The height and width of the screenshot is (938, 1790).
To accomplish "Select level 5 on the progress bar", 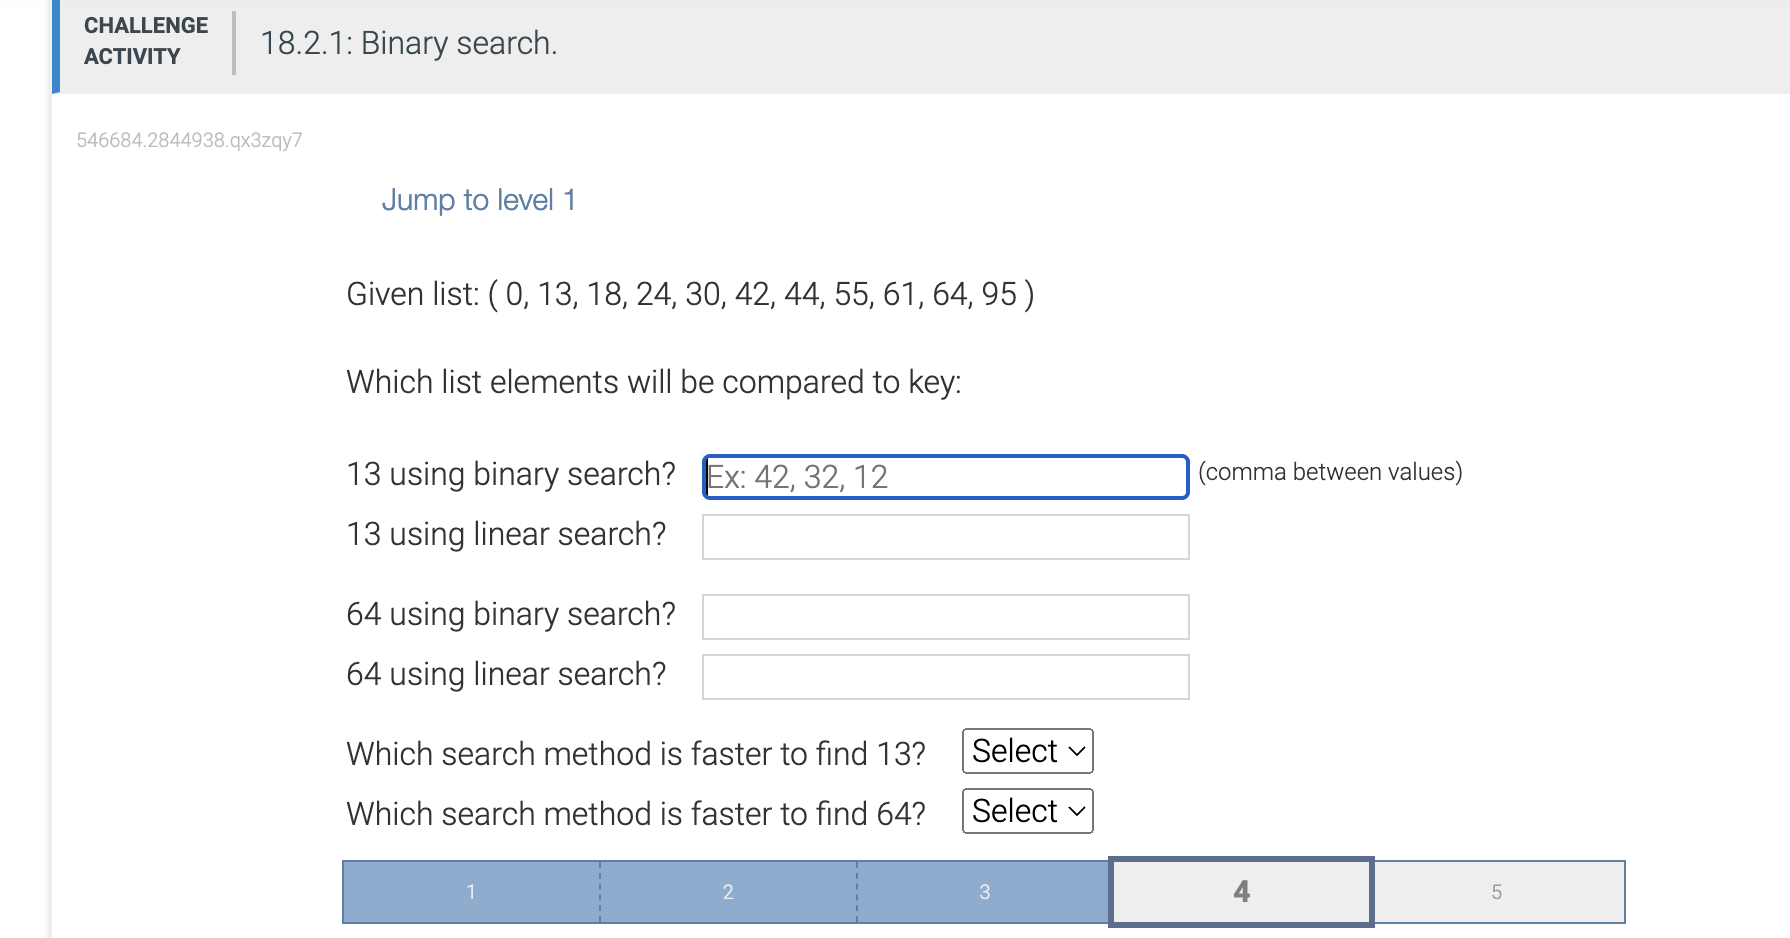I will tap(1497, 891).
